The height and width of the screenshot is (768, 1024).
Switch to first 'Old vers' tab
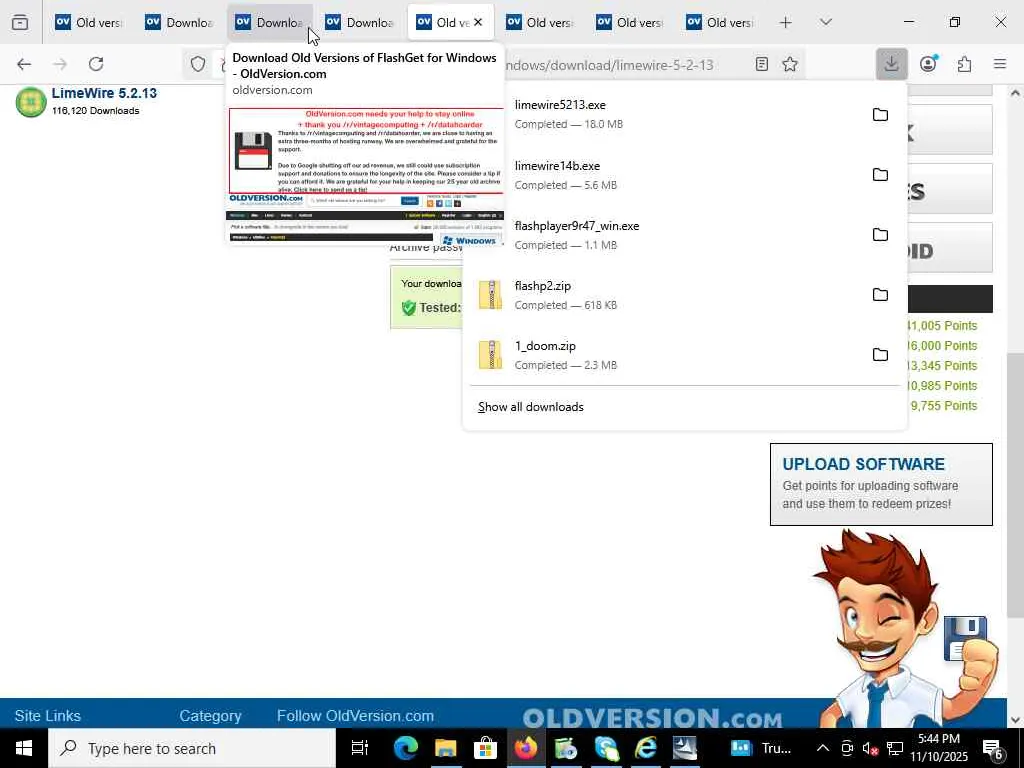pos(88,22)
